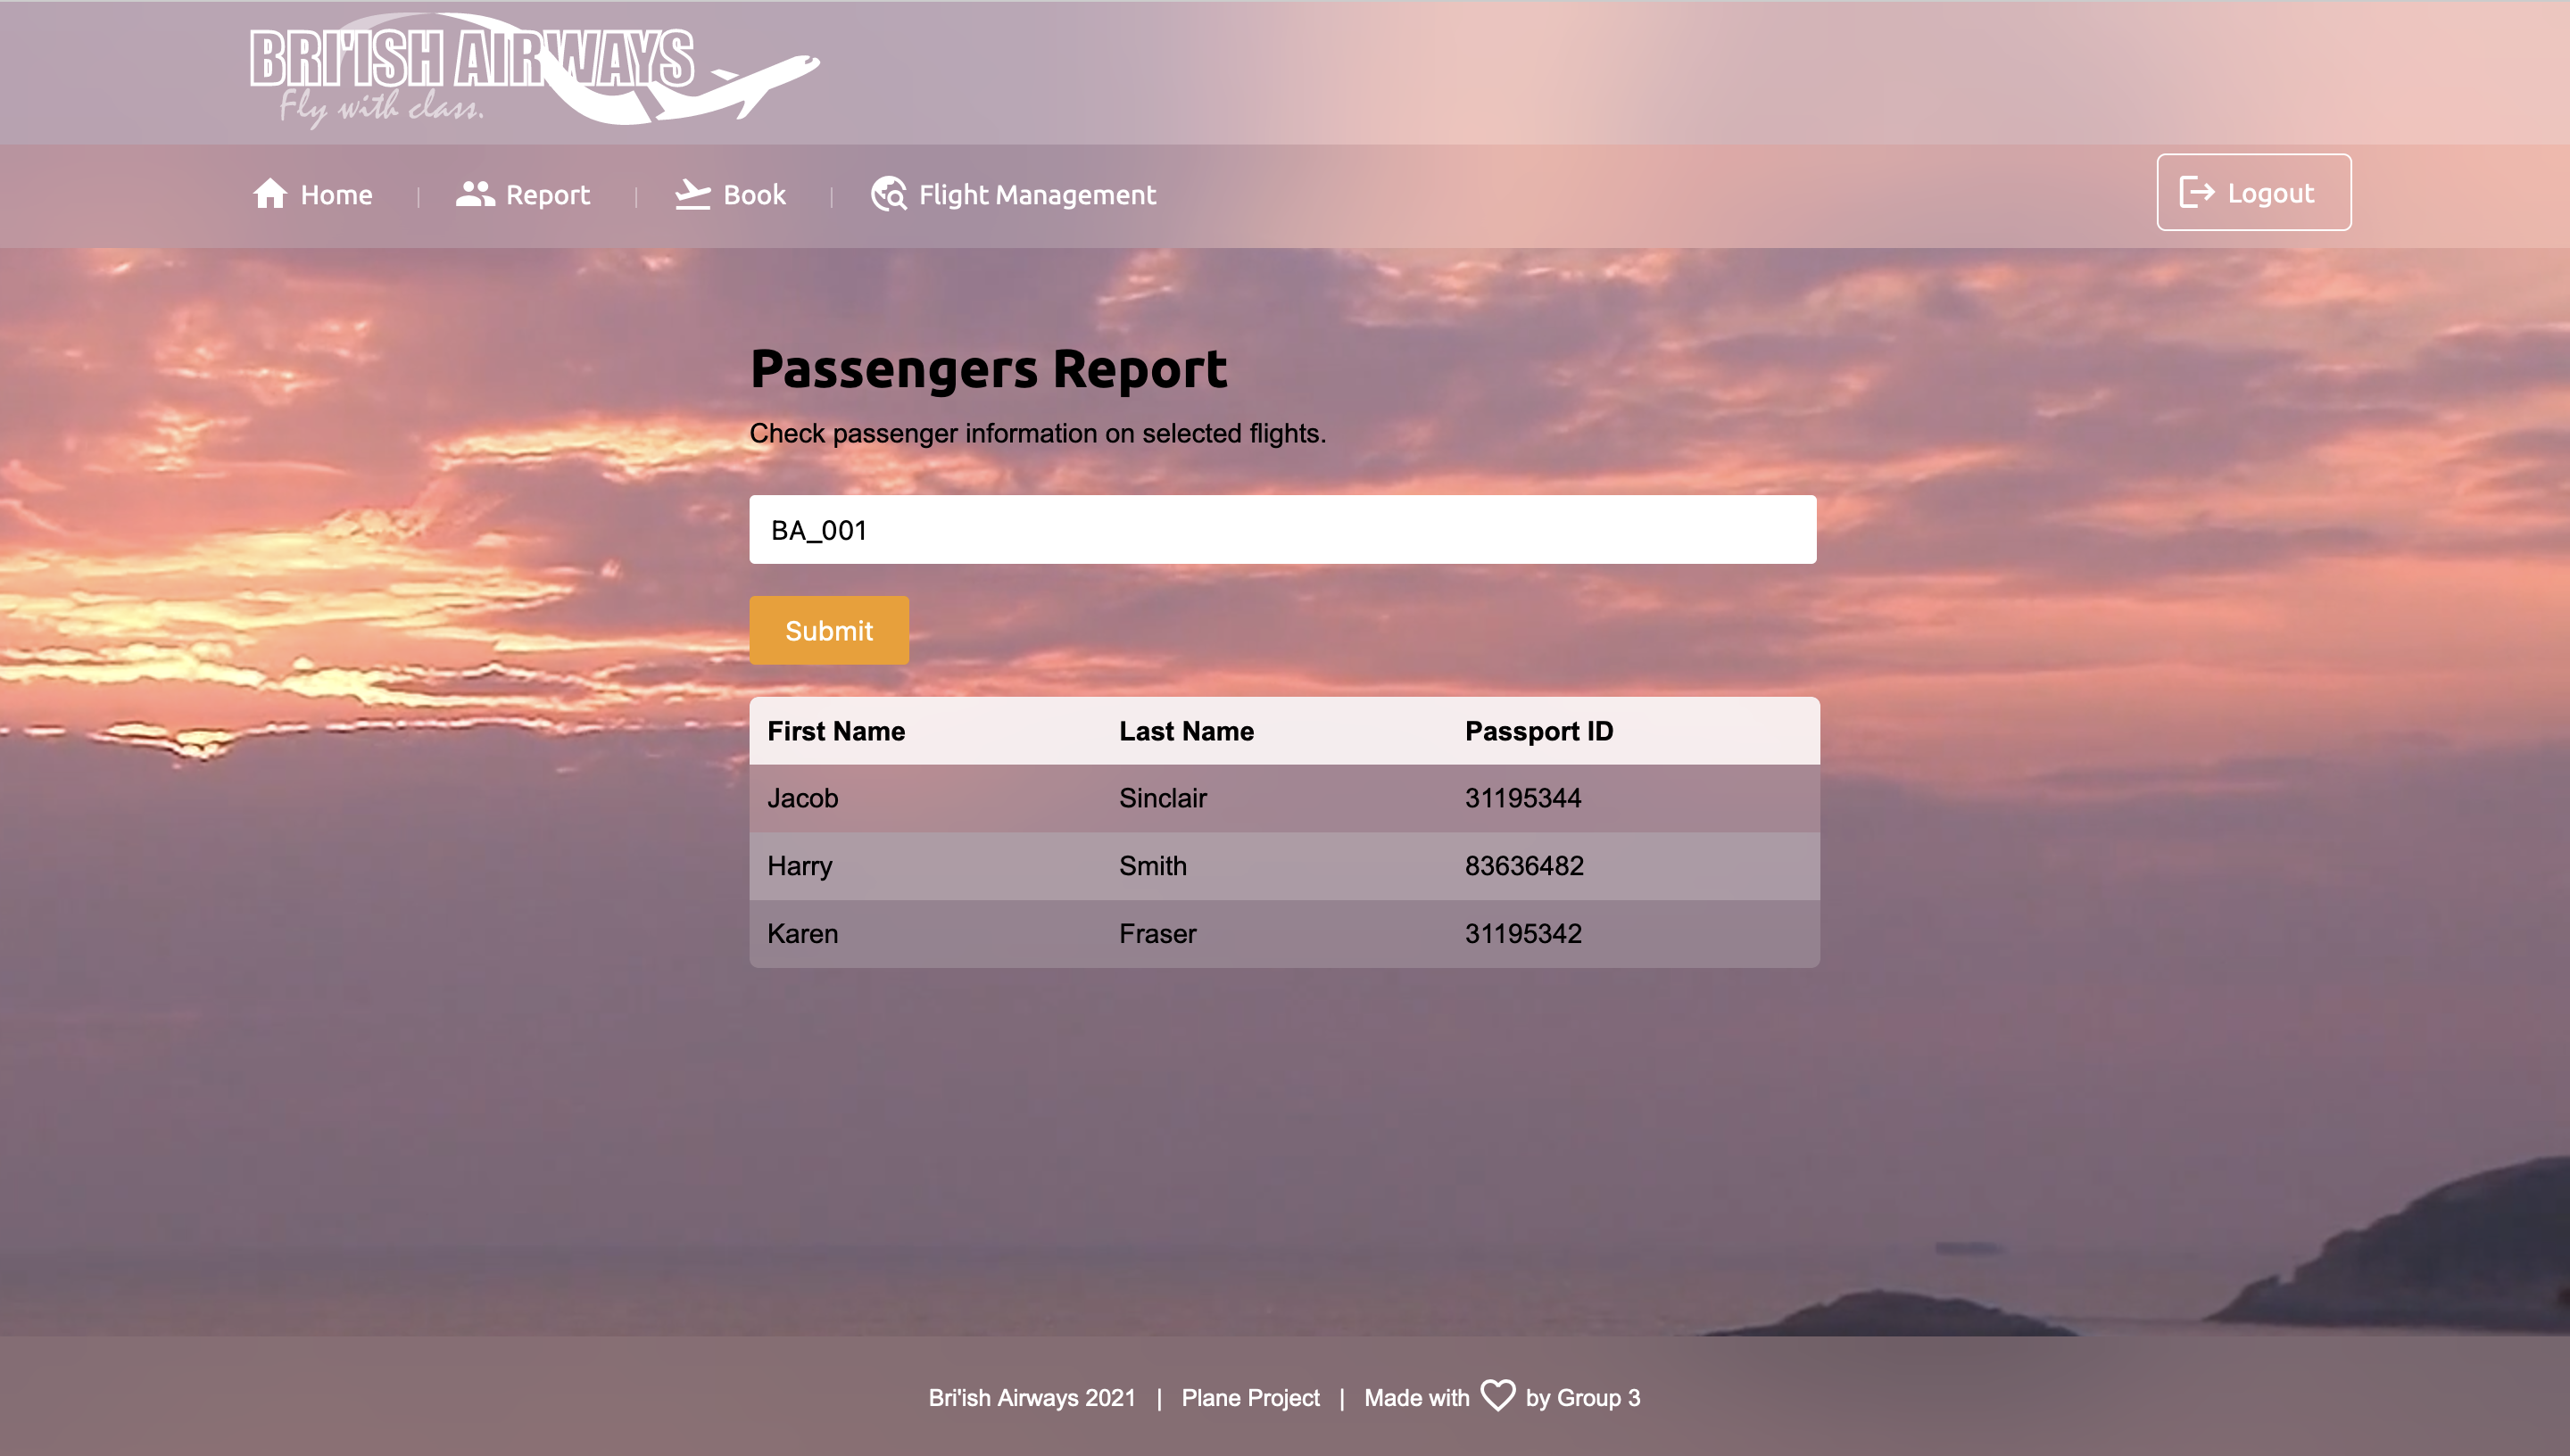Go to the Report page
This screenshot has width=2570, height=1456.
547,194
